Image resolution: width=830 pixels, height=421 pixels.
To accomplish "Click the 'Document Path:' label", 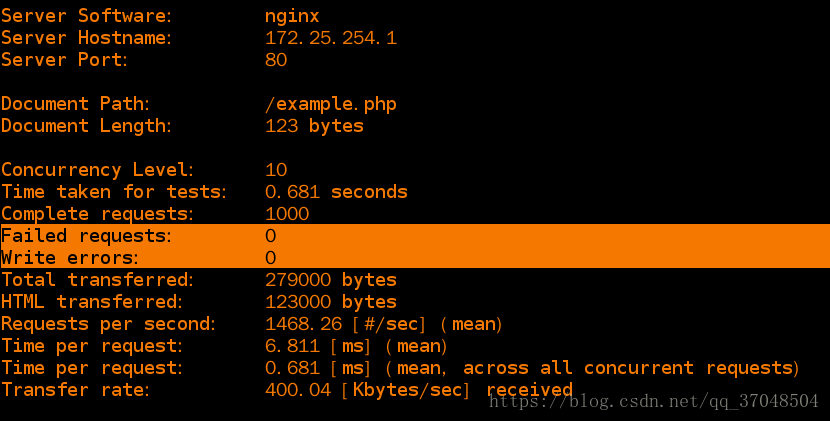I will 75,104.
